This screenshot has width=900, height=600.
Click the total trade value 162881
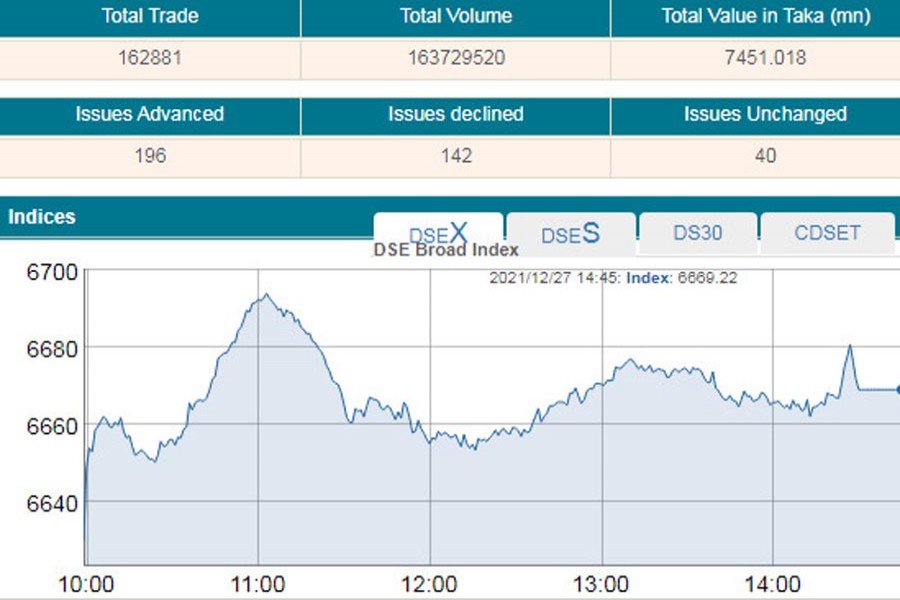pyautogui.click(x=150, y=58)
